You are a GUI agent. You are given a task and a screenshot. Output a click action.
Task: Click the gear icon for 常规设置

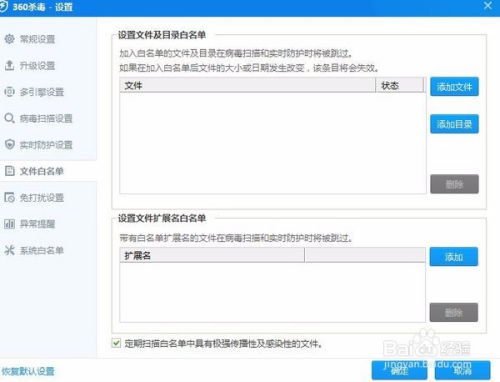pos(9,39)
